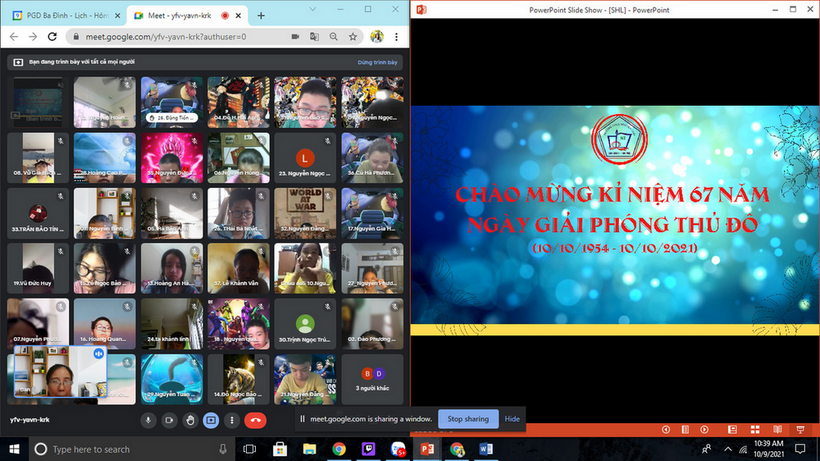Mute the microphone in Meet
Screen dimensions: 820x461
148,420
